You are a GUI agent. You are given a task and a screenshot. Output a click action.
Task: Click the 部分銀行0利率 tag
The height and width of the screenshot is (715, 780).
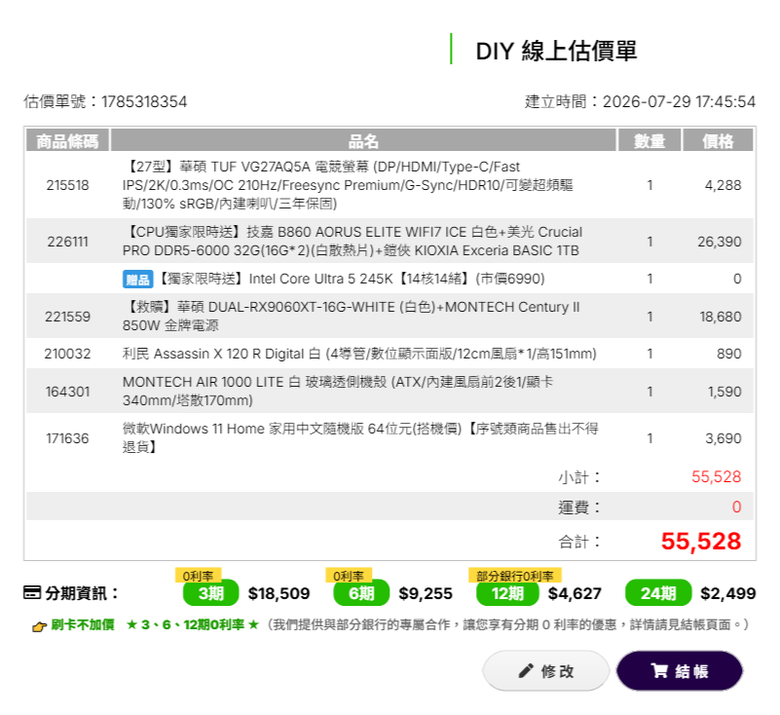click(x=515, y=576)
